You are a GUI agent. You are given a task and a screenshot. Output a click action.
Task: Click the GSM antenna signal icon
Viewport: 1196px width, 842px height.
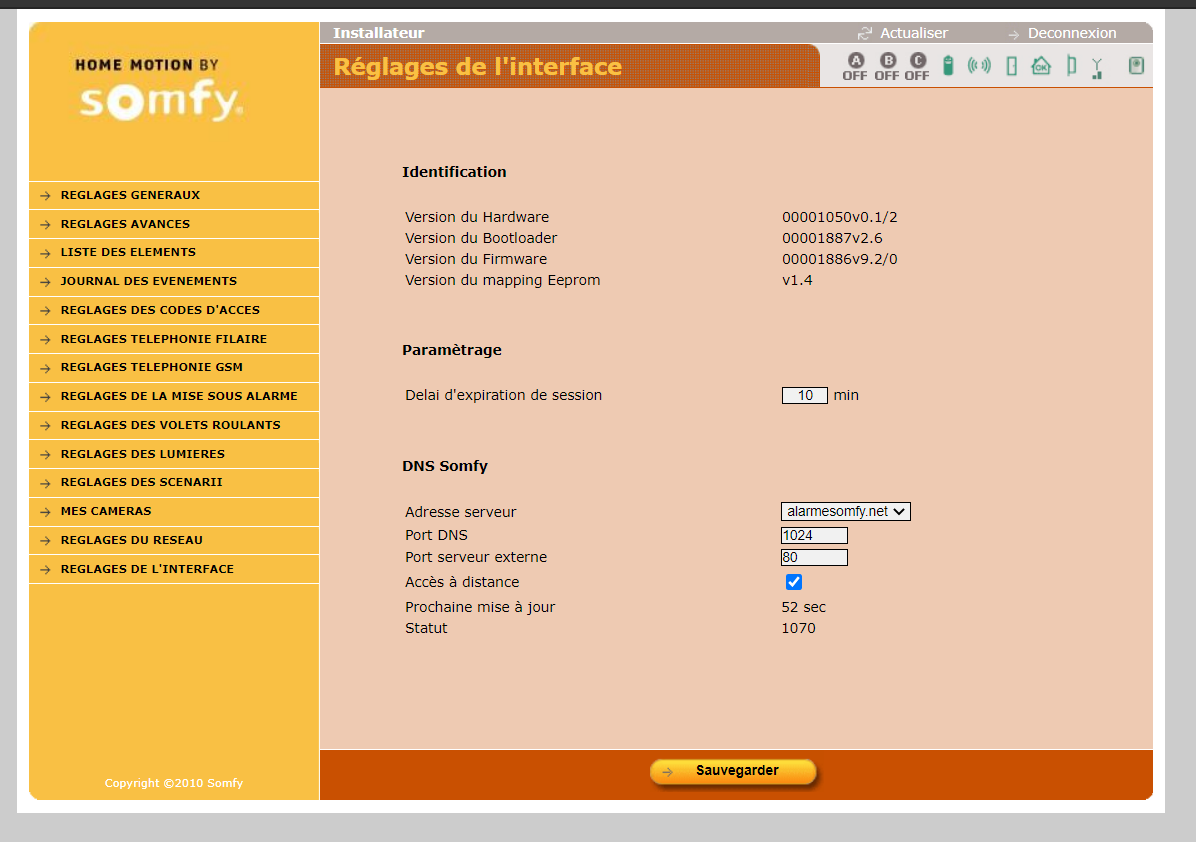click(1097, 68)
